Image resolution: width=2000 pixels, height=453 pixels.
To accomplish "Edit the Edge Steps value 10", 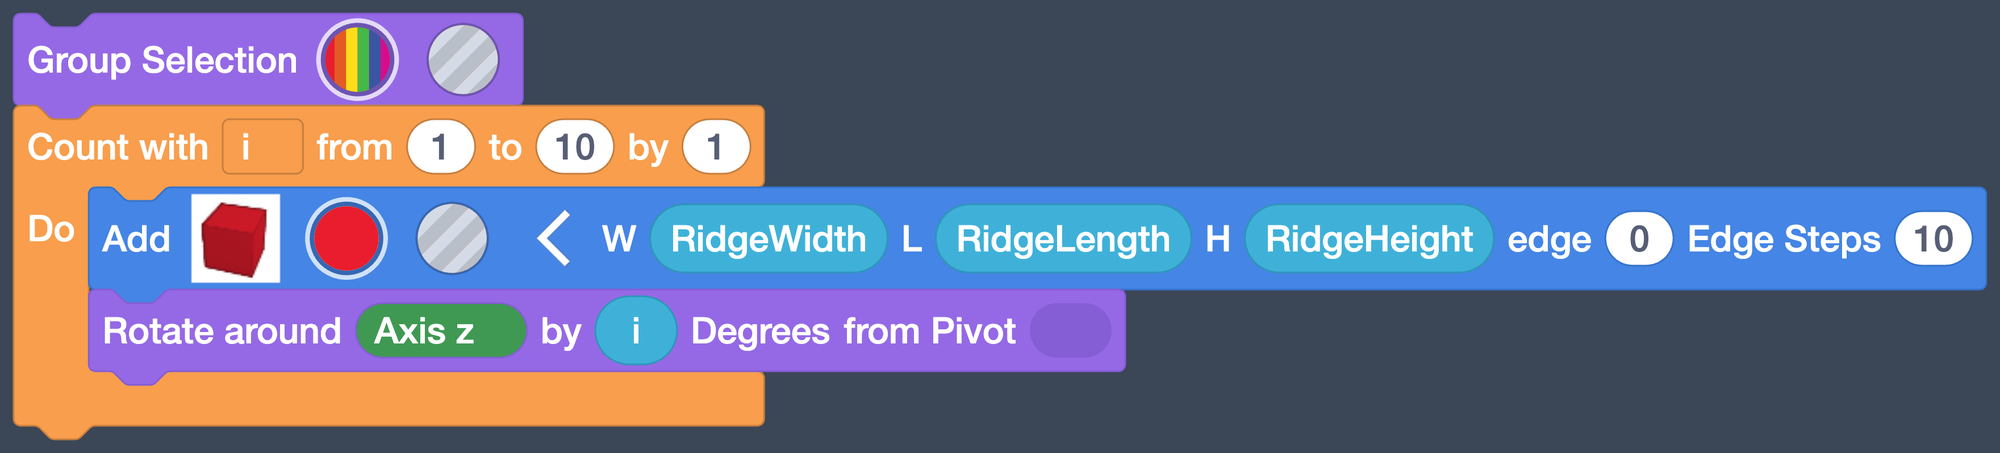I will tap(1933, 239).
